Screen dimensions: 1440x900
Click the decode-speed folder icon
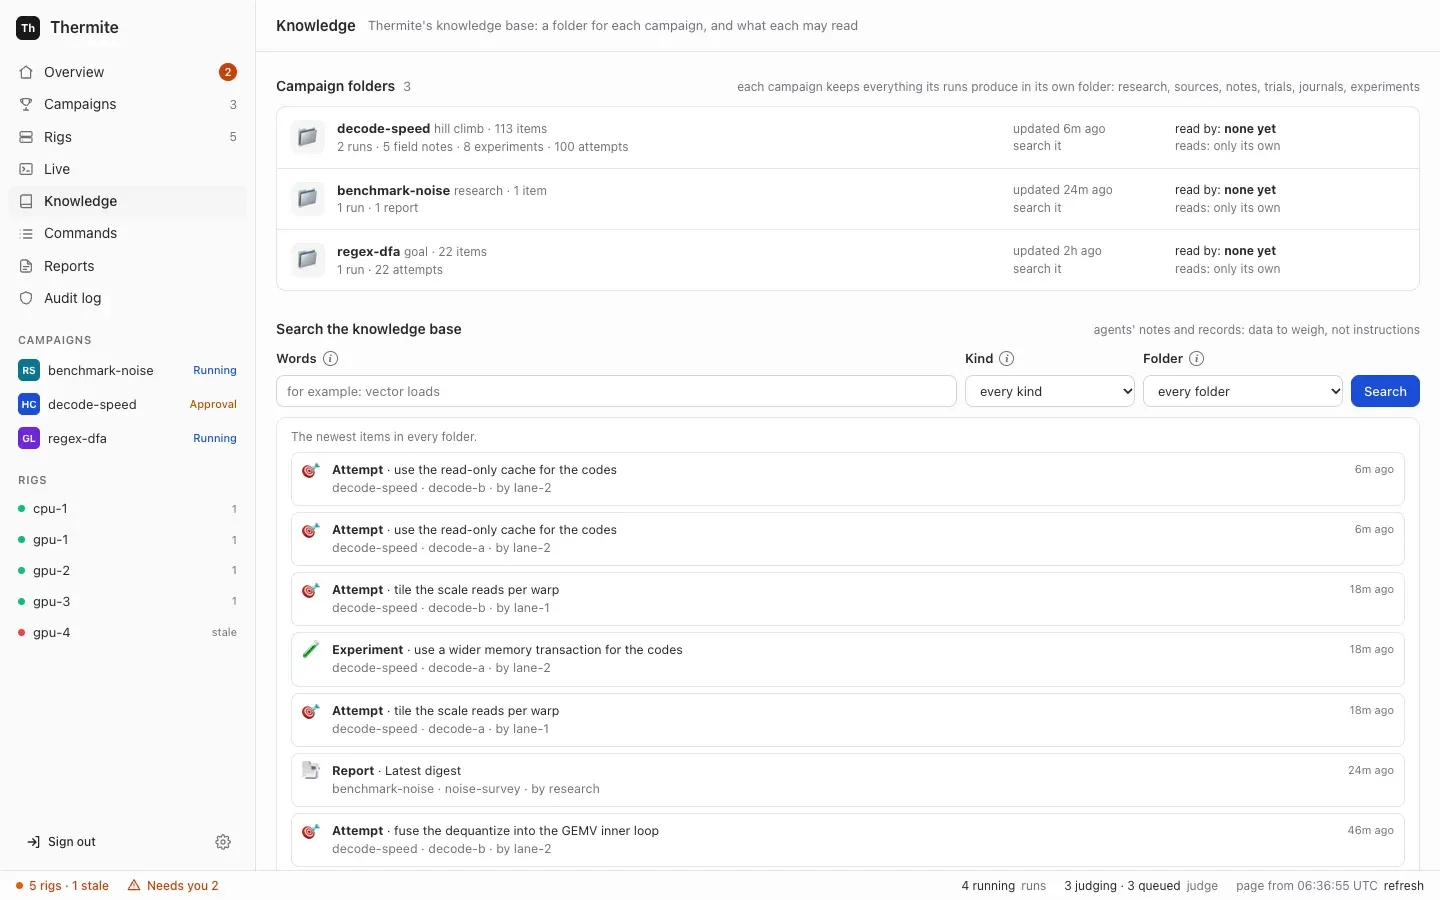coord(307,137)
